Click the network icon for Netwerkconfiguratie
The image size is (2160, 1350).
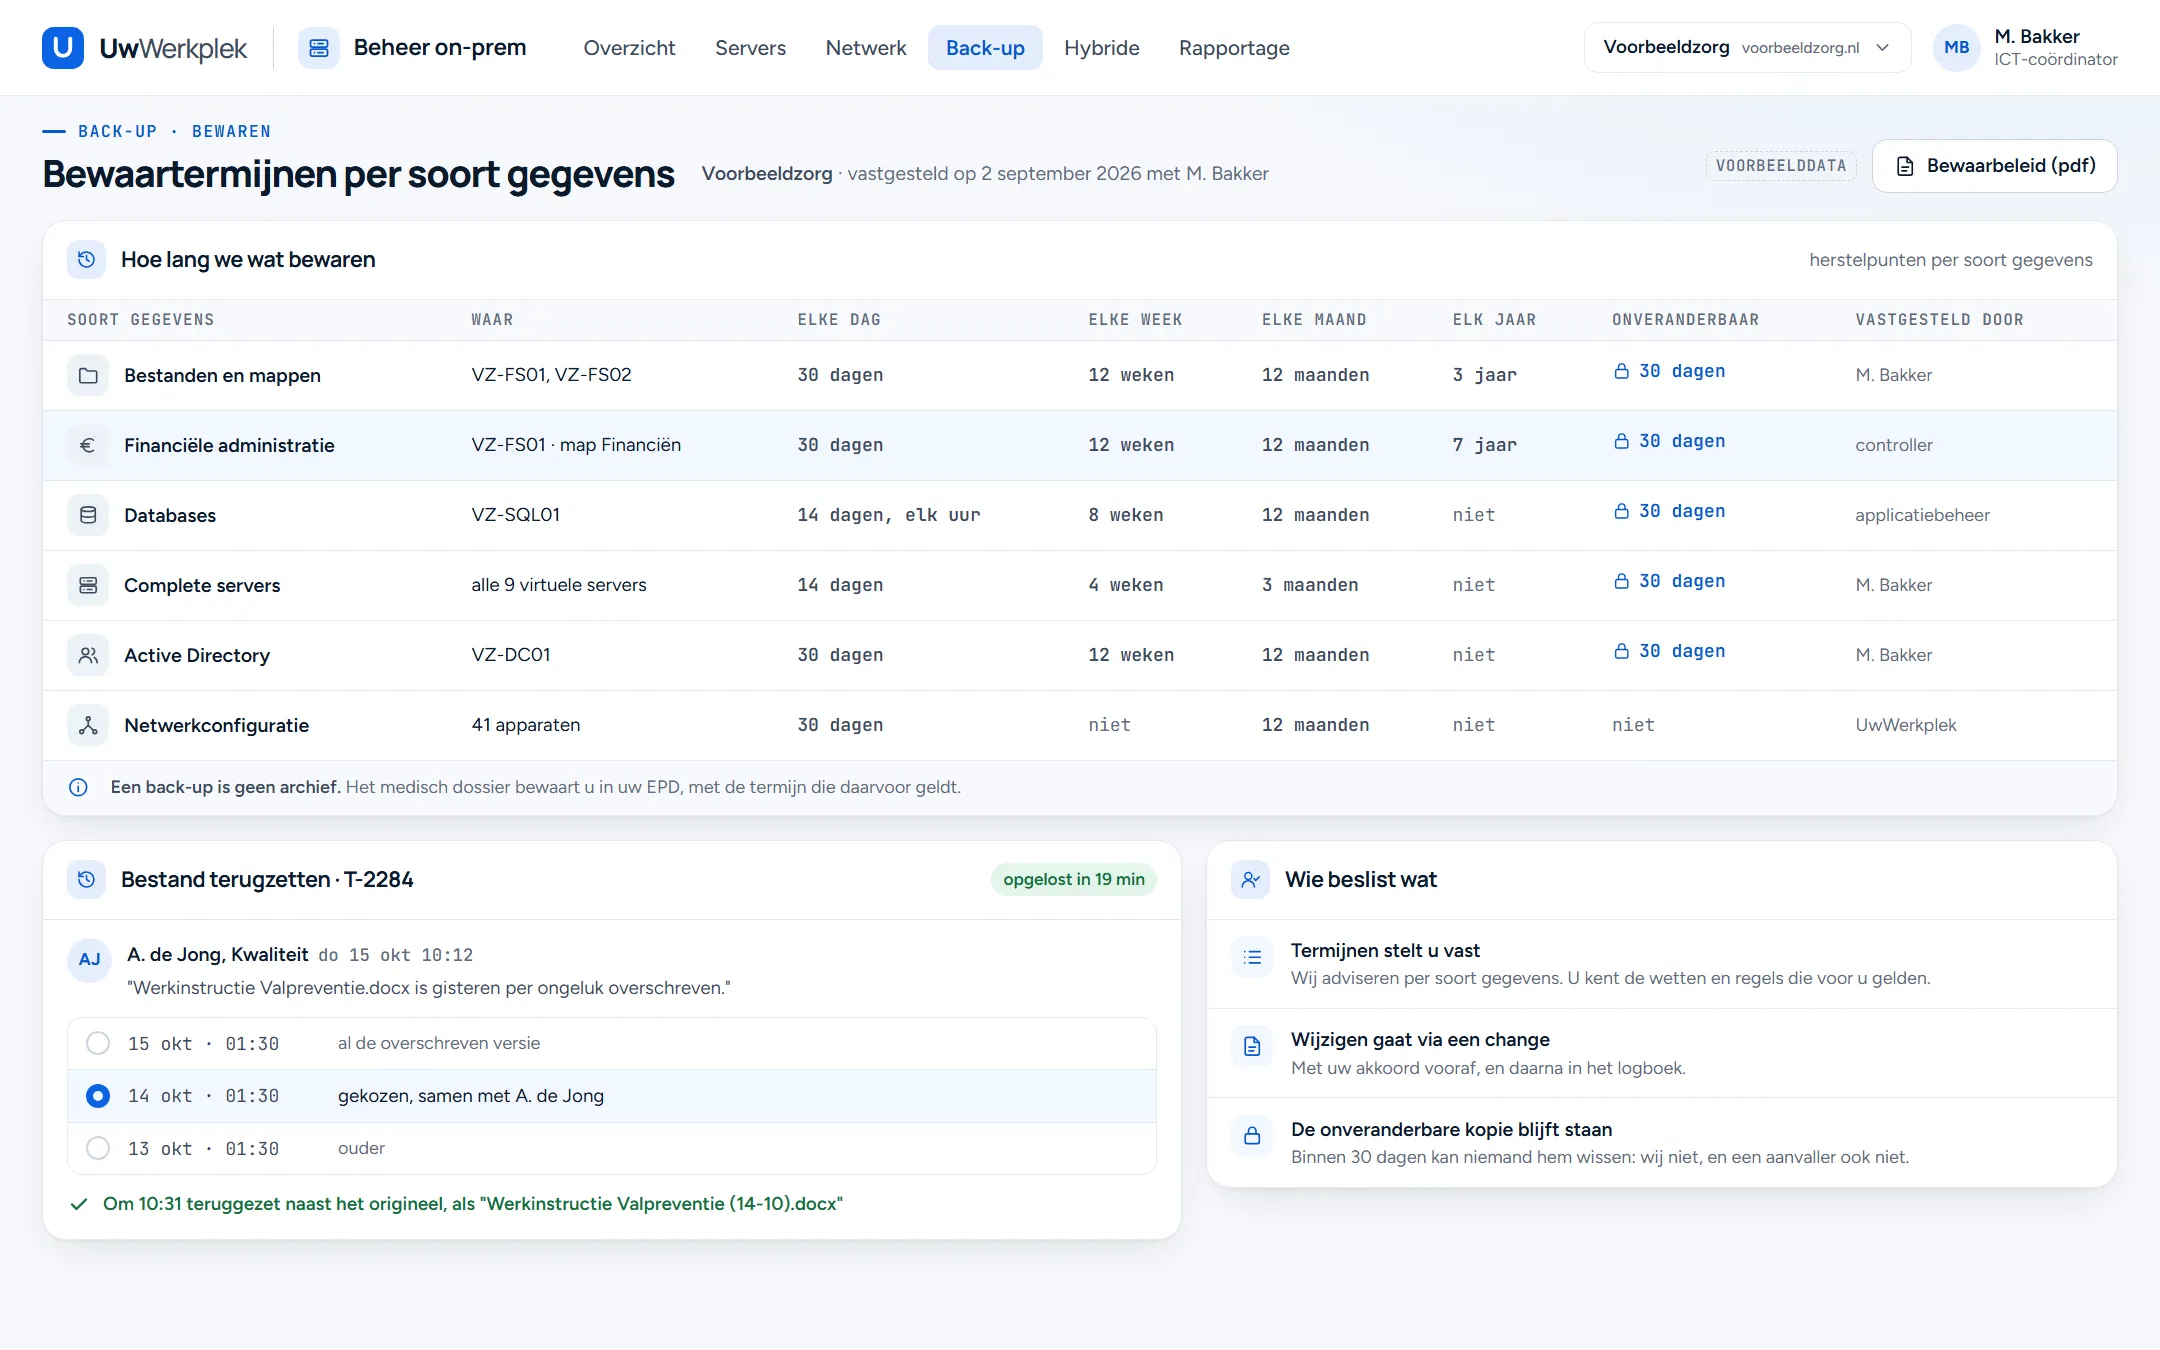coord(88,725)
